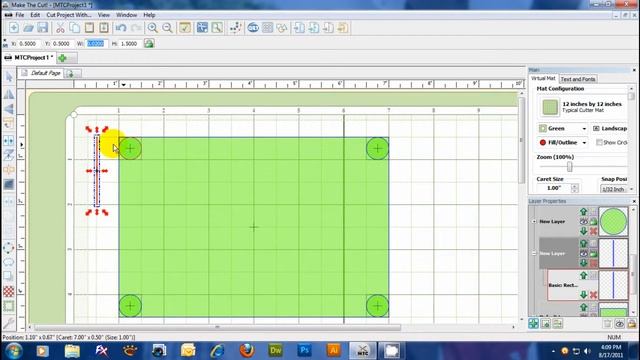Open the Edit menu
Viewport: 640px width, 360px height.
pyautogui.click(x=35, y=15)
